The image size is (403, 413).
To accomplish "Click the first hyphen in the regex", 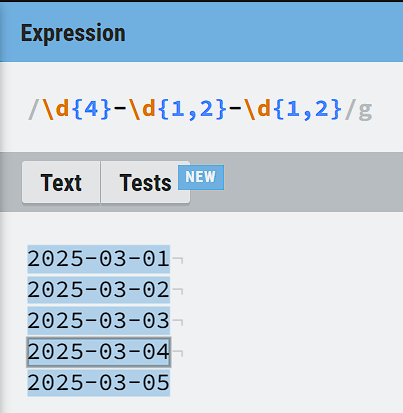I will coord(120,109).
